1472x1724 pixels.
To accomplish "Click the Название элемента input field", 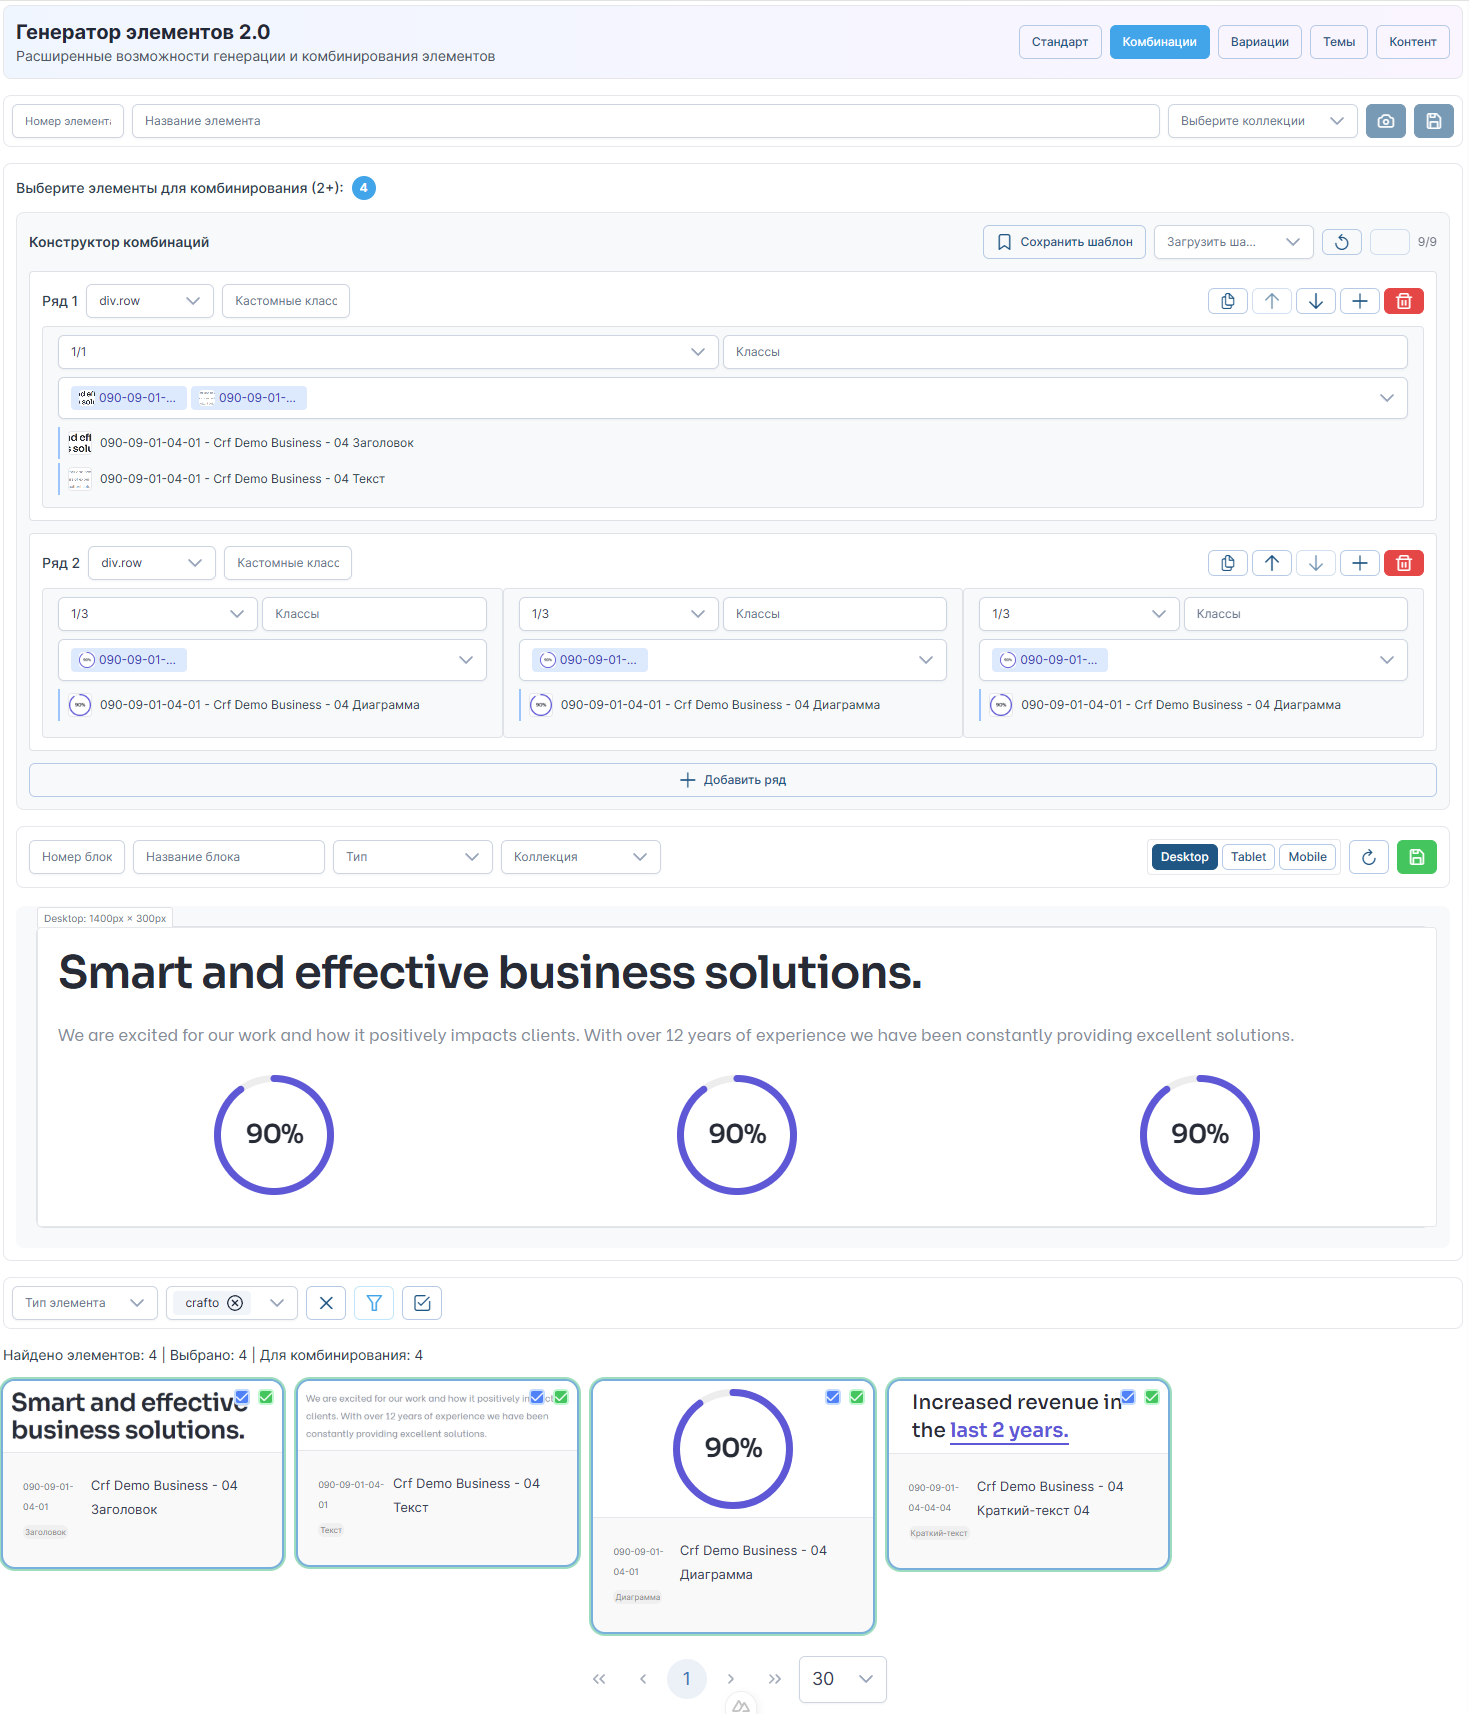I will pyautogui.click(x=646, y=121).
